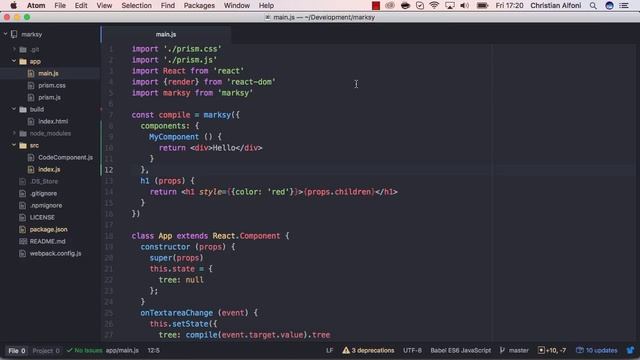Image resolution: width=640 pixels, height=360 pixels.
Task: Open the View menu
Action: [x=104, y=5]
